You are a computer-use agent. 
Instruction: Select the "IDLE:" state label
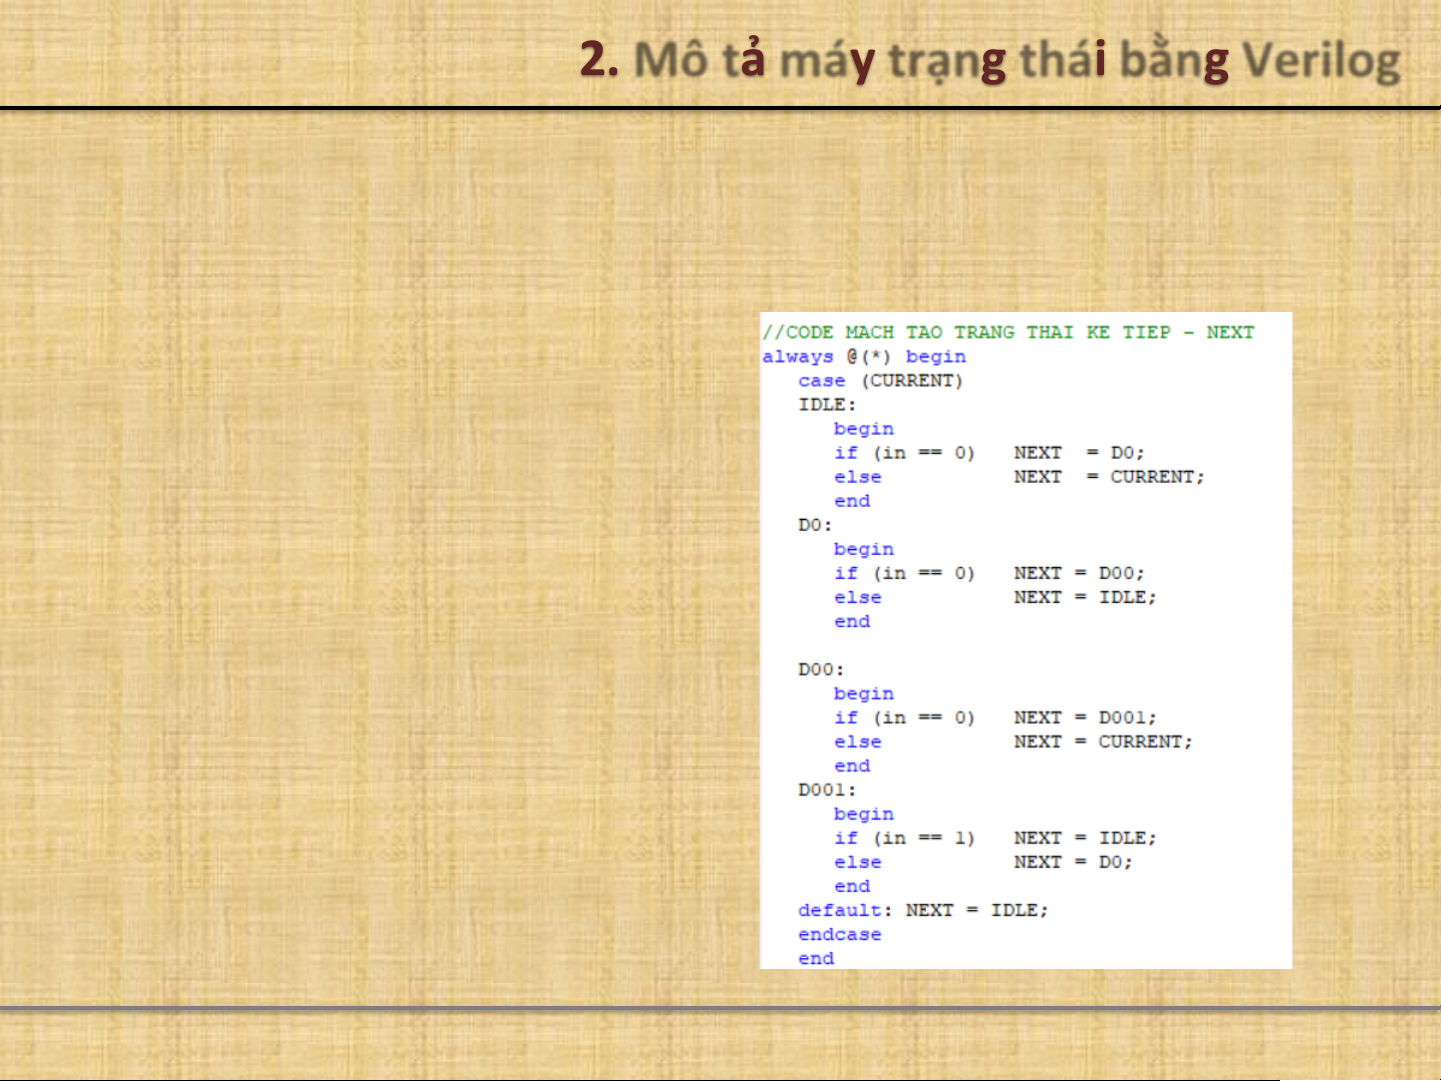pos(827,405)
